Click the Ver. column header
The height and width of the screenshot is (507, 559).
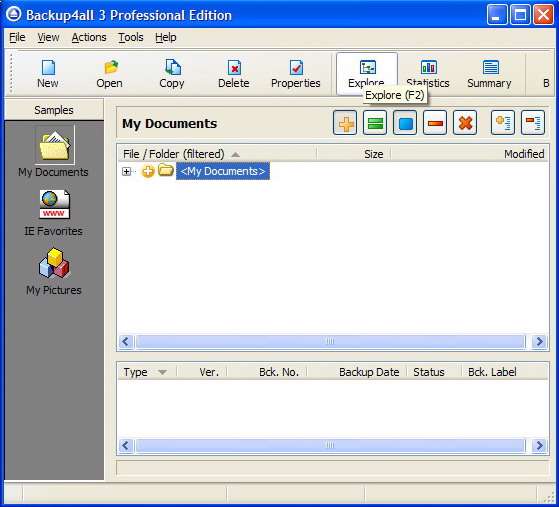pyautogui.click(x=202, y=372)
